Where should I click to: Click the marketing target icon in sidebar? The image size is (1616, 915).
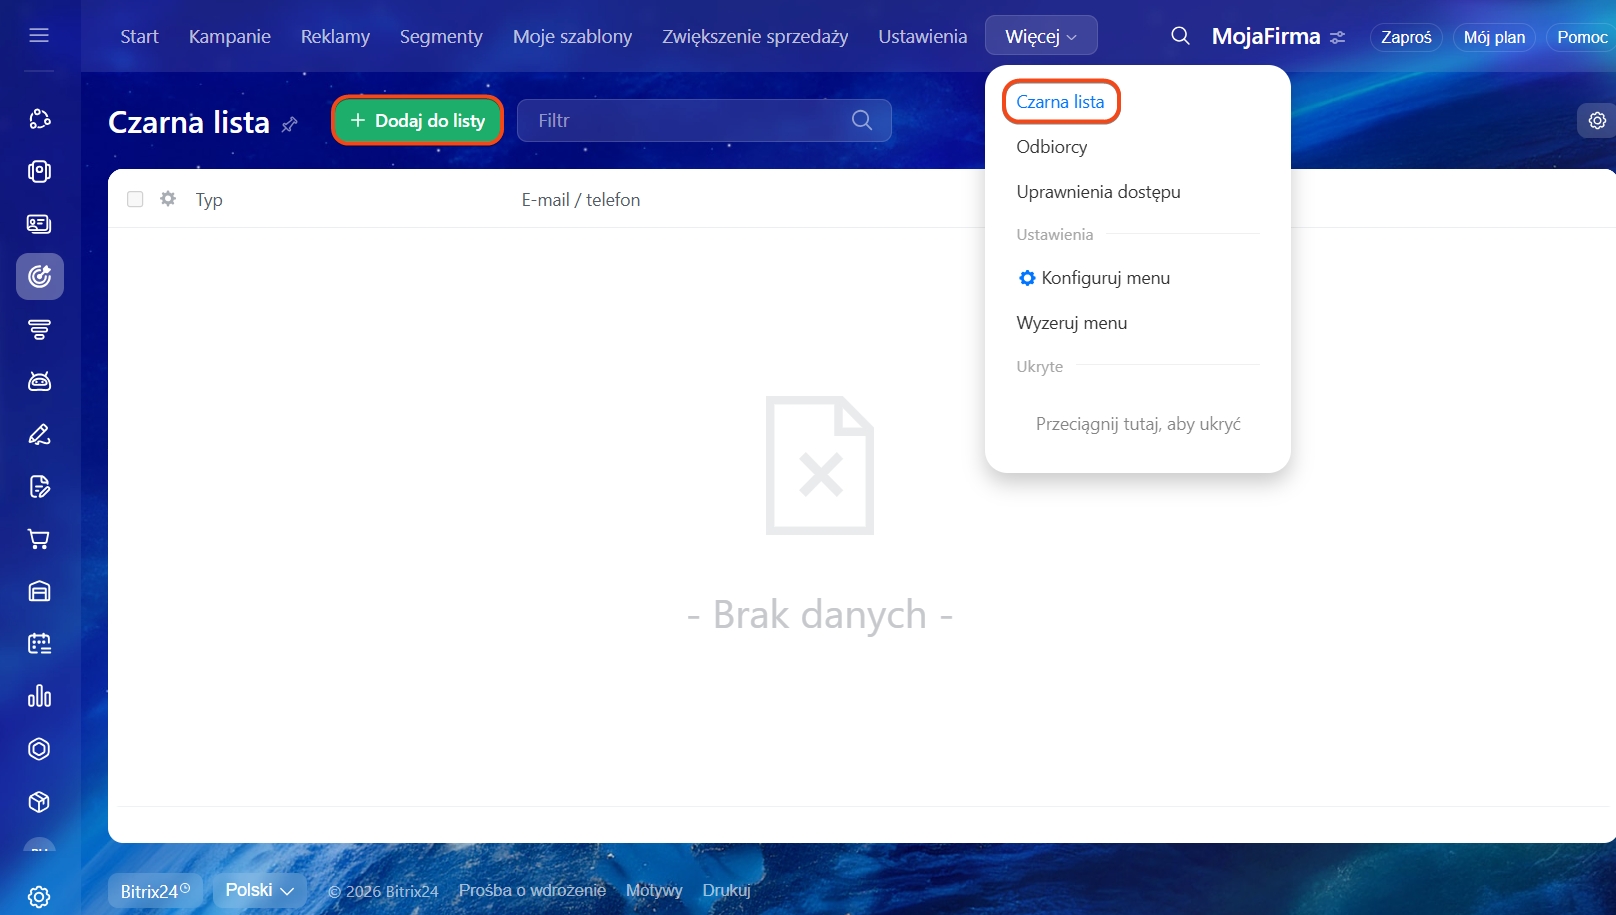click(40, 277)
